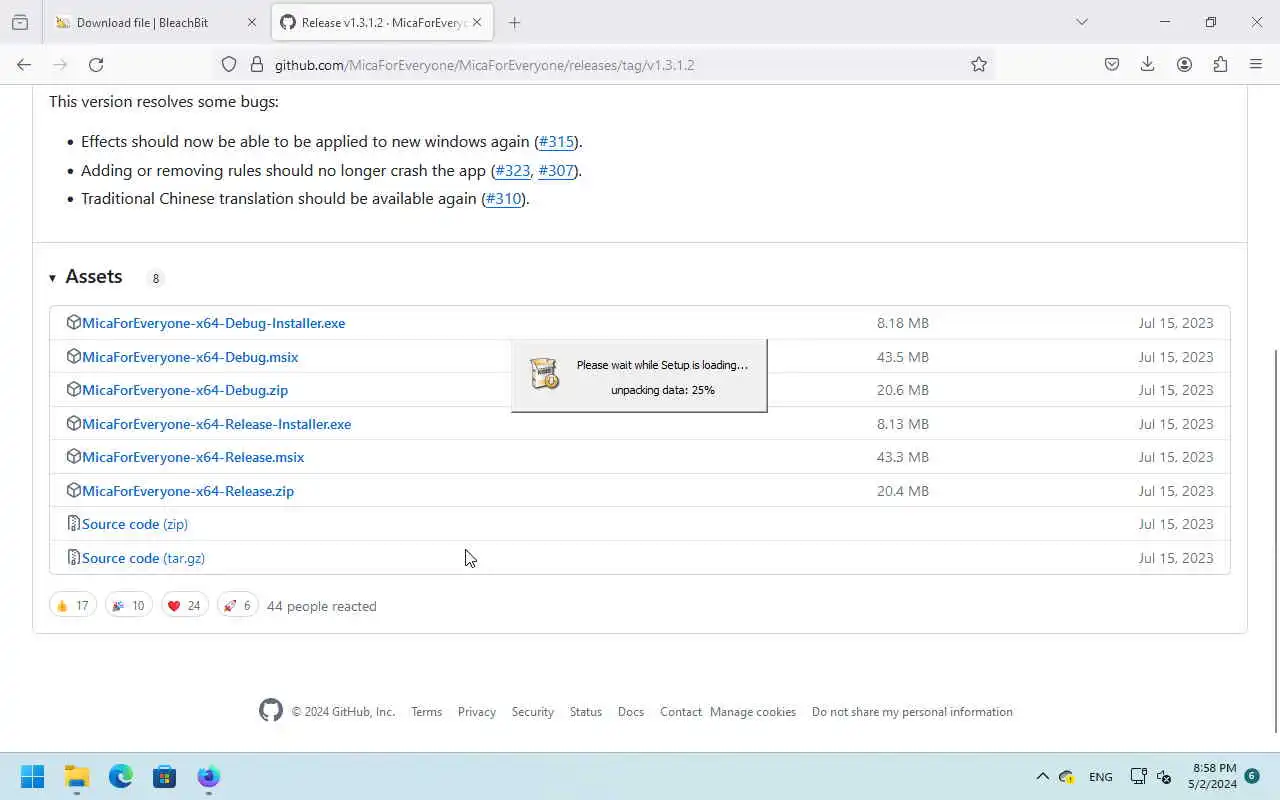The height and width of the screenshot is (800, 1280).
Task: Open Microsoft Store from taskbar
Action: 165,777
